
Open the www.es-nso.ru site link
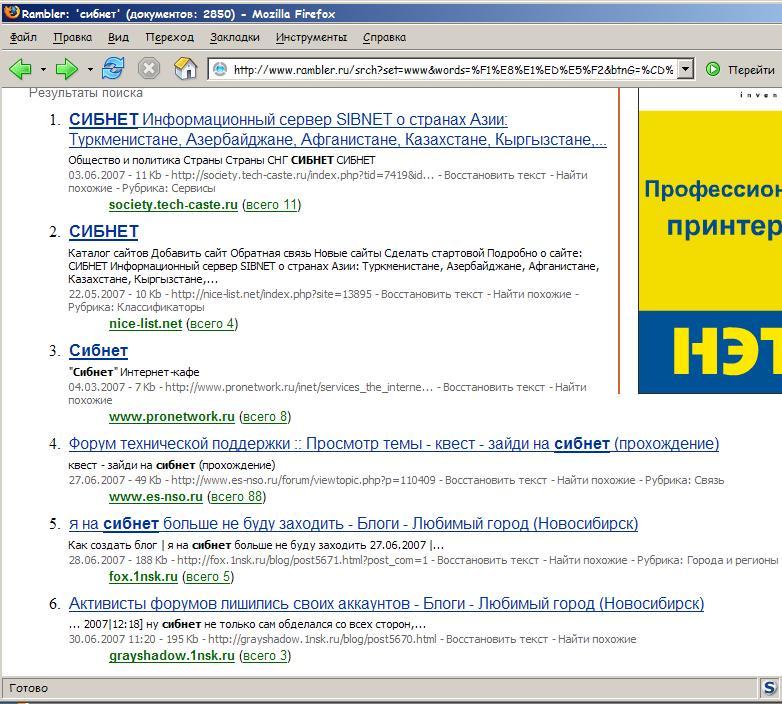click(156, 497)
